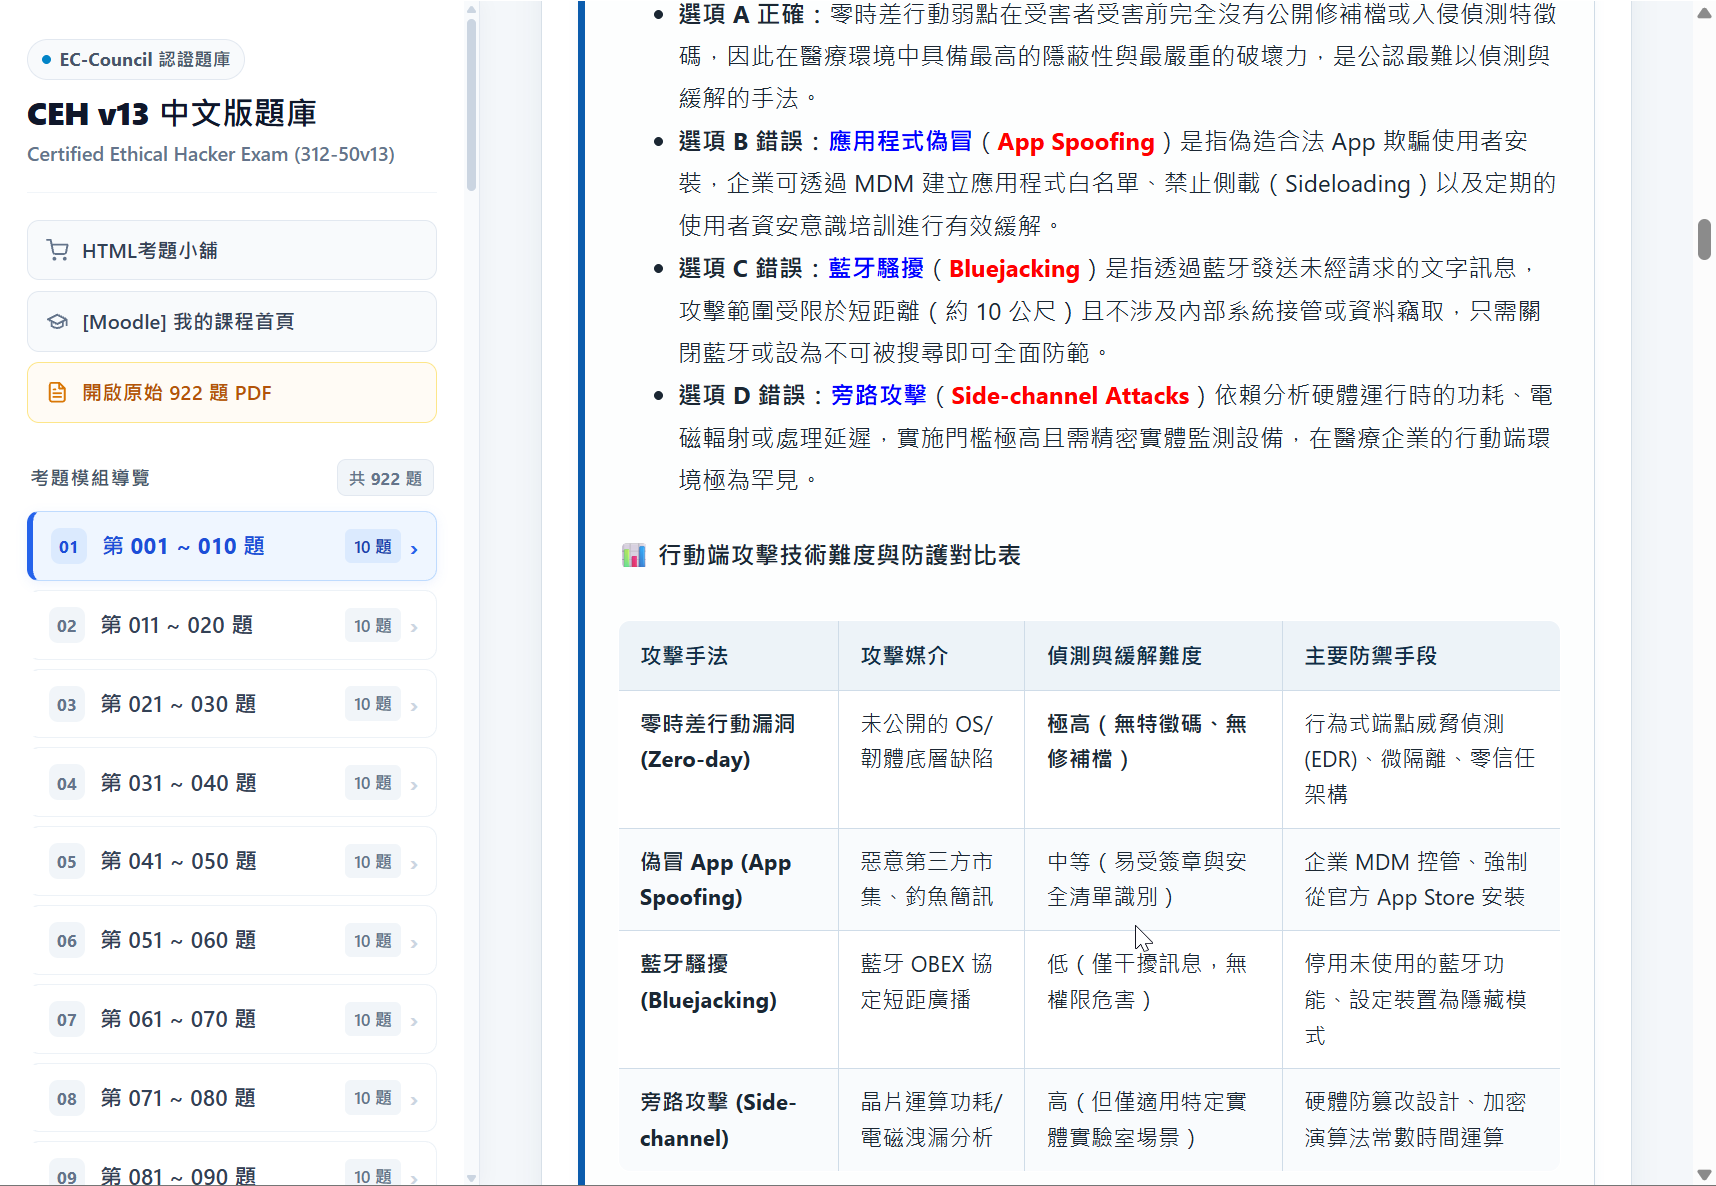This screenshot has height=1186, width=1716.
Task: Click the 攻擊手法 table header
Action: (x=729, y=656)
